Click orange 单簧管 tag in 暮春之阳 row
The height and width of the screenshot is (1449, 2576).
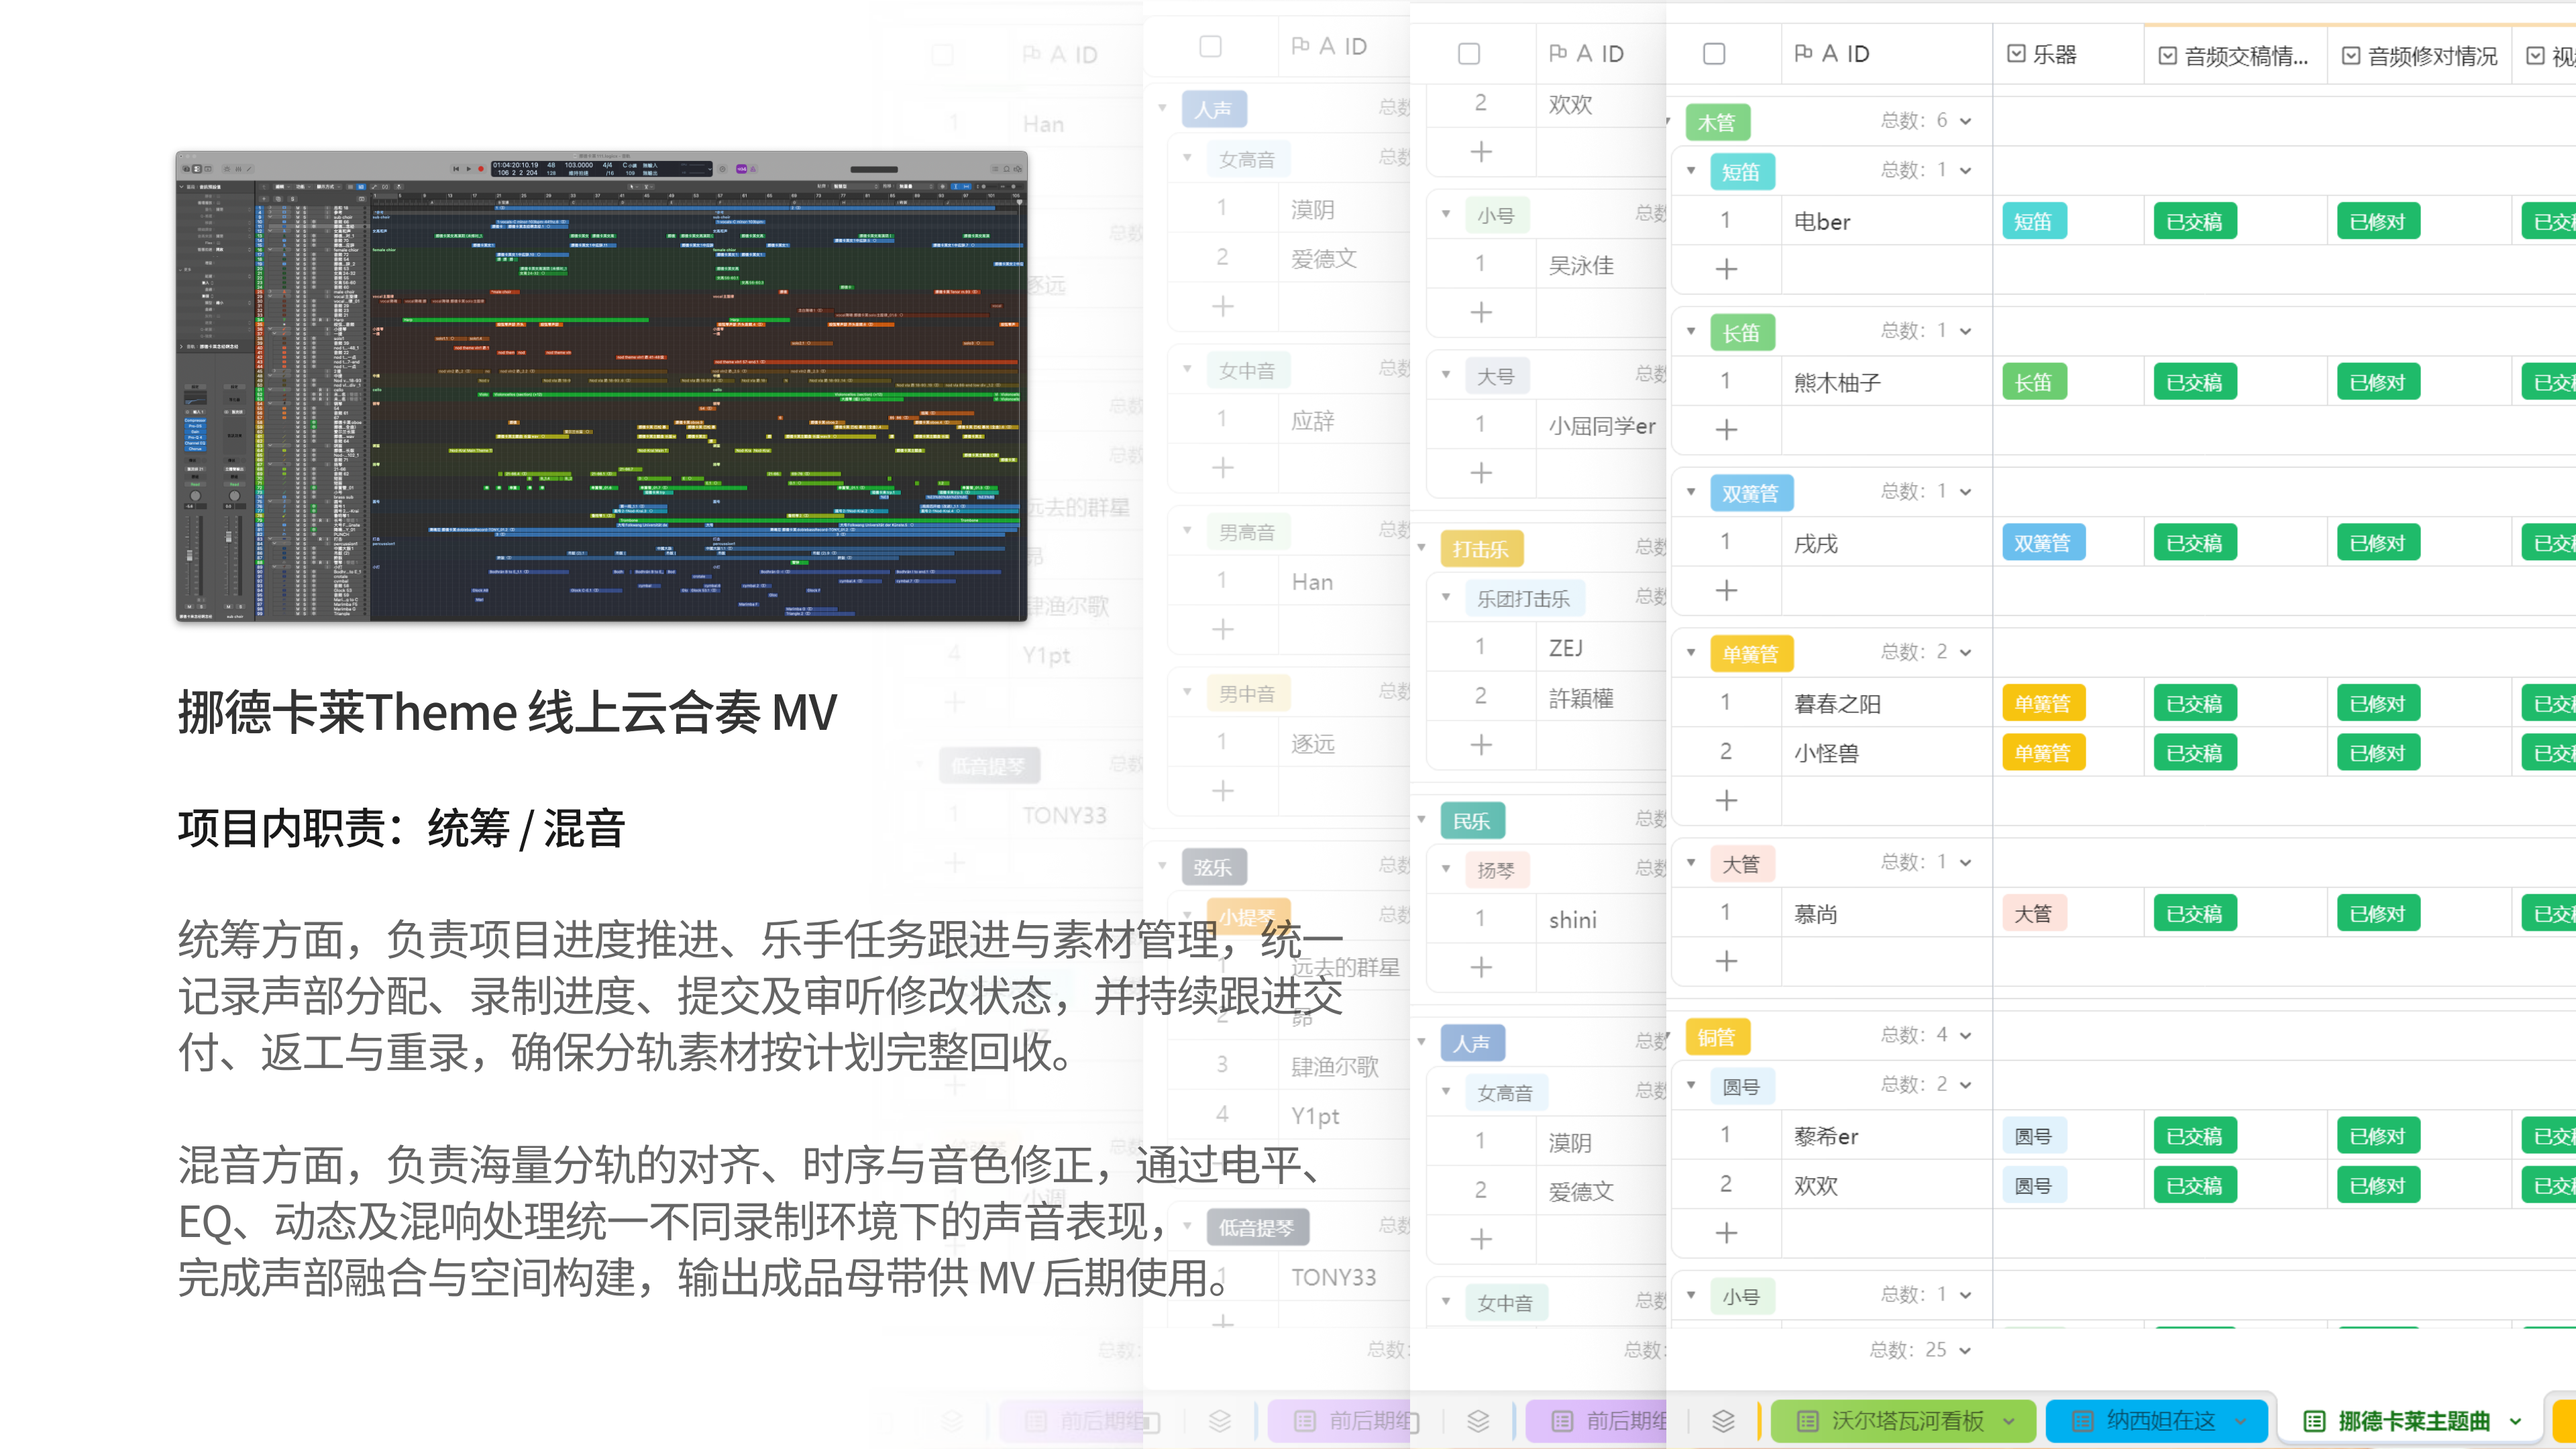coord(2043,704)
